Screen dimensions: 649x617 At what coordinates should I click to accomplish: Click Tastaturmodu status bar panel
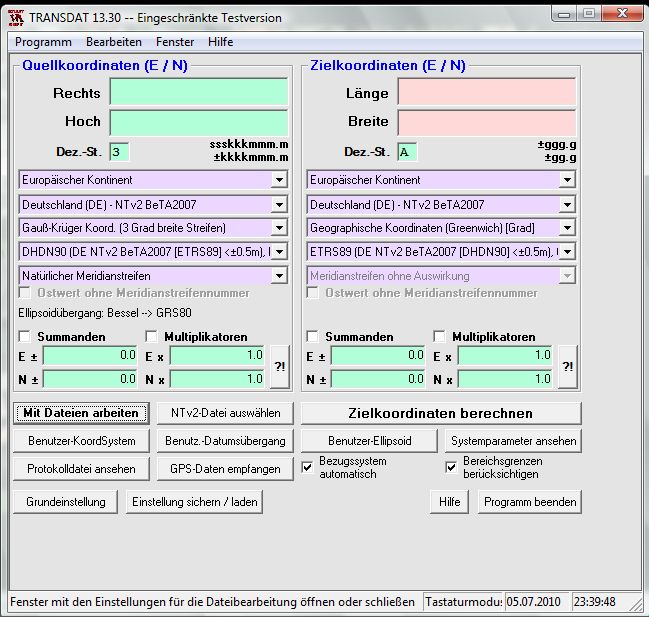[463, 601]
